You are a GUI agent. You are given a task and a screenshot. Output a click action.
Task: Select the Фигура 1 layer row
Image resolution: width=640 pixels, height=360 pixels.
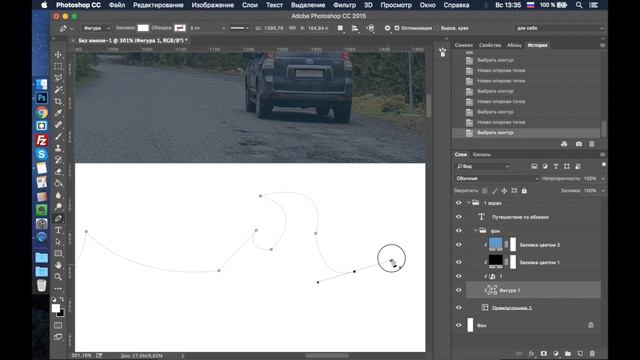pos(533,290)
